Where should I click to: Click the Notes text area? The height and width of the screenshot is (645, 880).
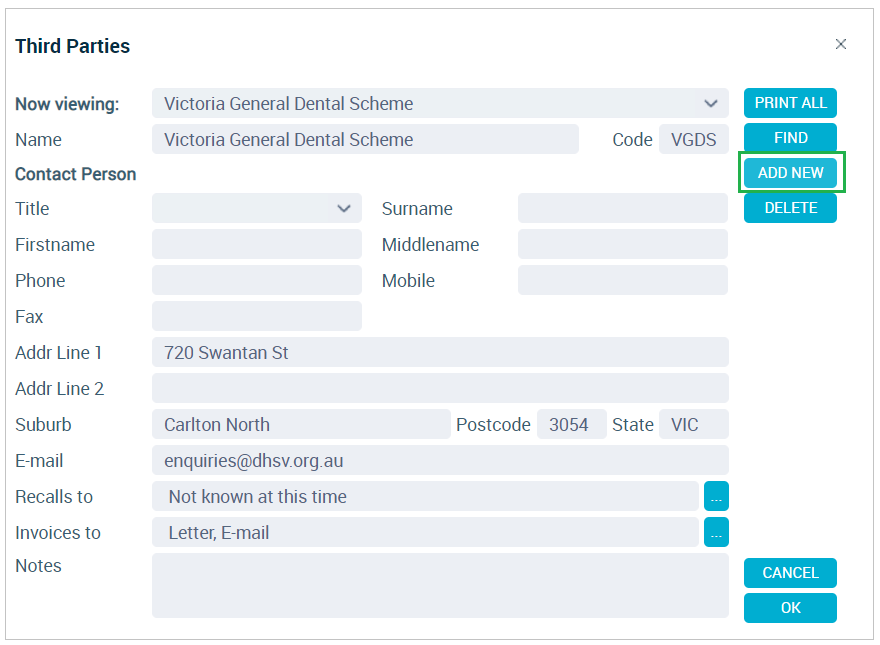pyautogui.click(x=440, y=585)
